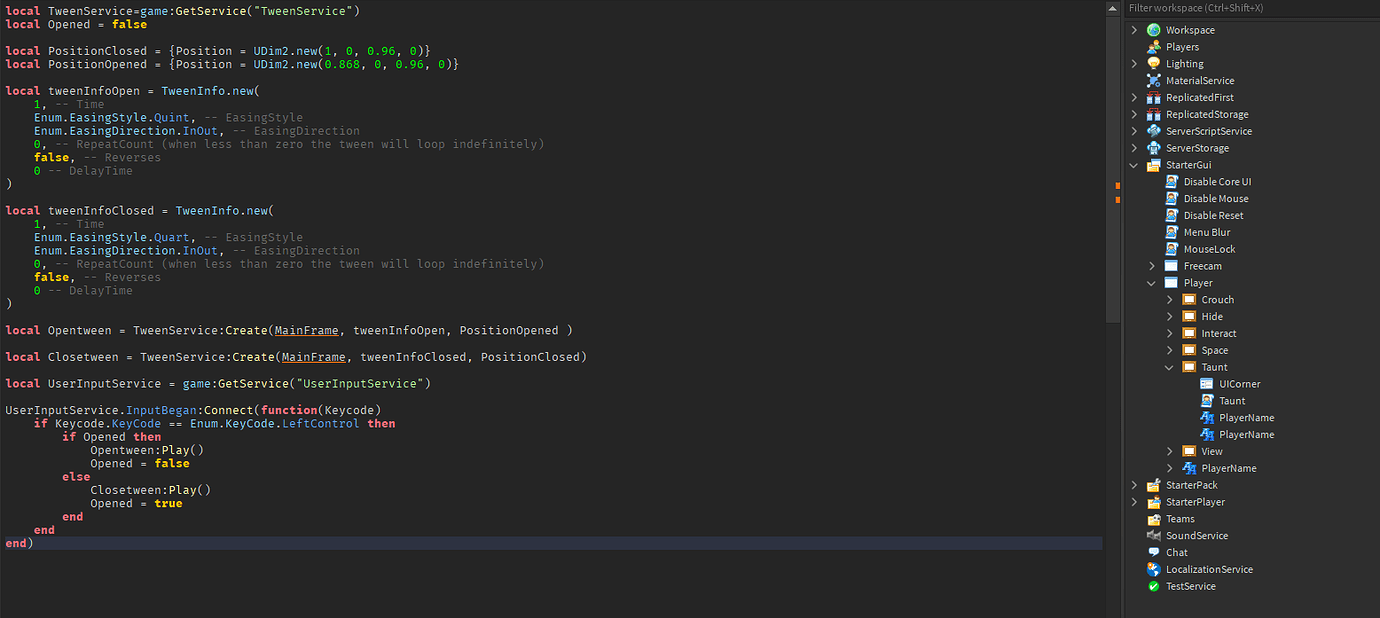The height and width of the screenshot is (618, 1380).
Task: Expand the ReplicatedStorage branch
Action: tap(1133, 113)
